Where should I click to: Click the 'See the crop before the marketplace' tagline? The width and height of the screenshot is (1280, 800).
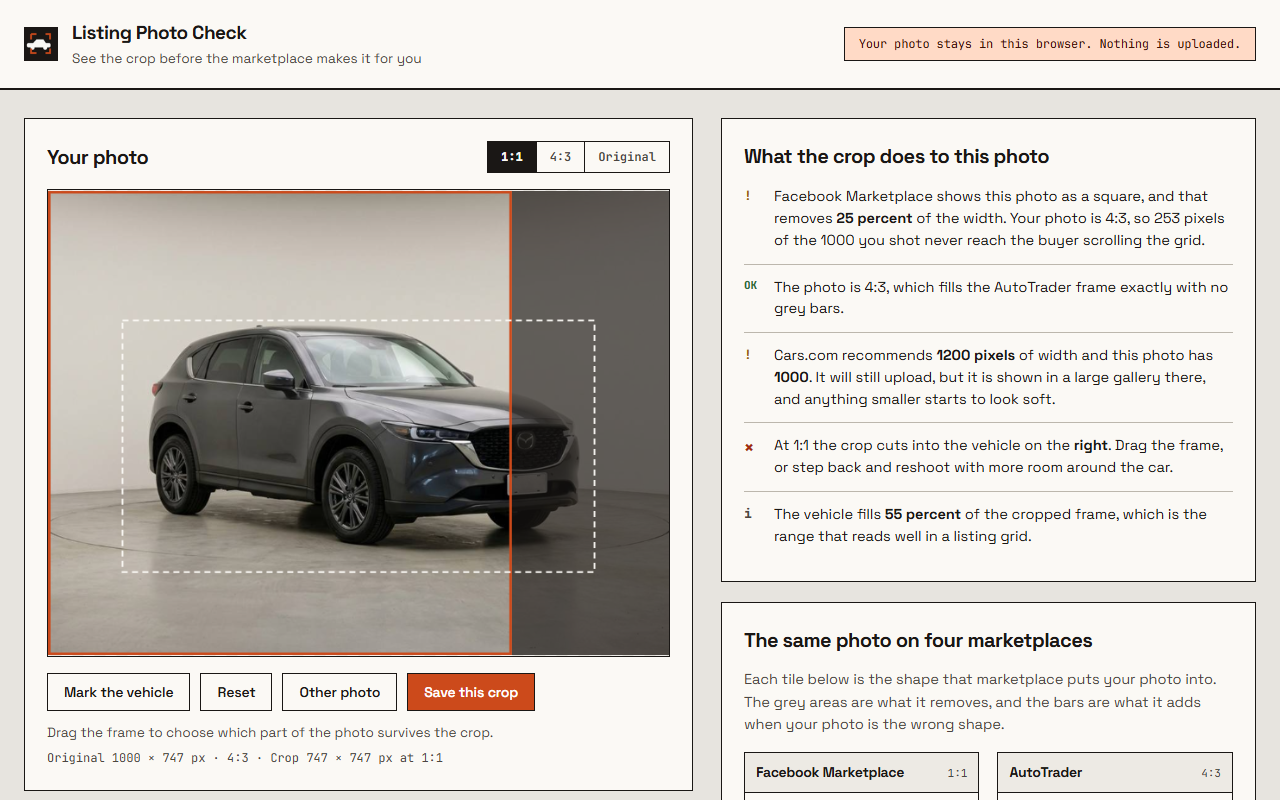(x=247, y=59)
